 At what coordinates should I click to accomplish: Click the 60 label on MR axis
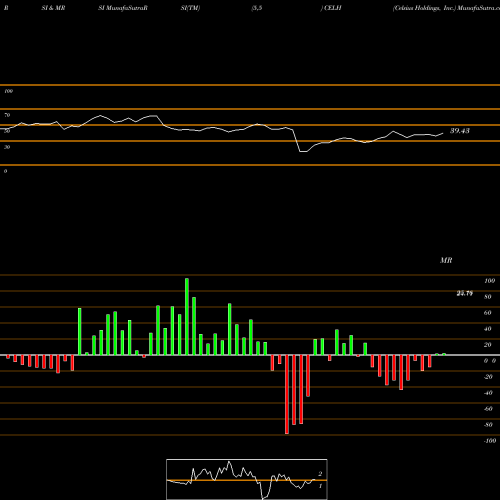(488, 313)
